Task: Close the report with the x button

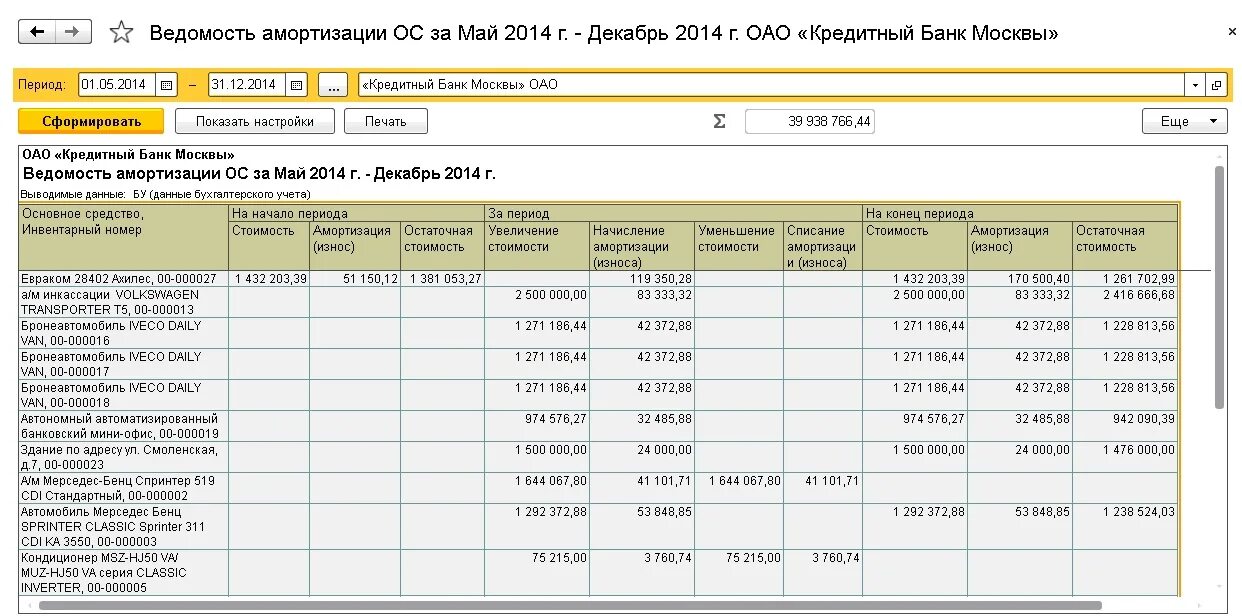Action: 1231,32
